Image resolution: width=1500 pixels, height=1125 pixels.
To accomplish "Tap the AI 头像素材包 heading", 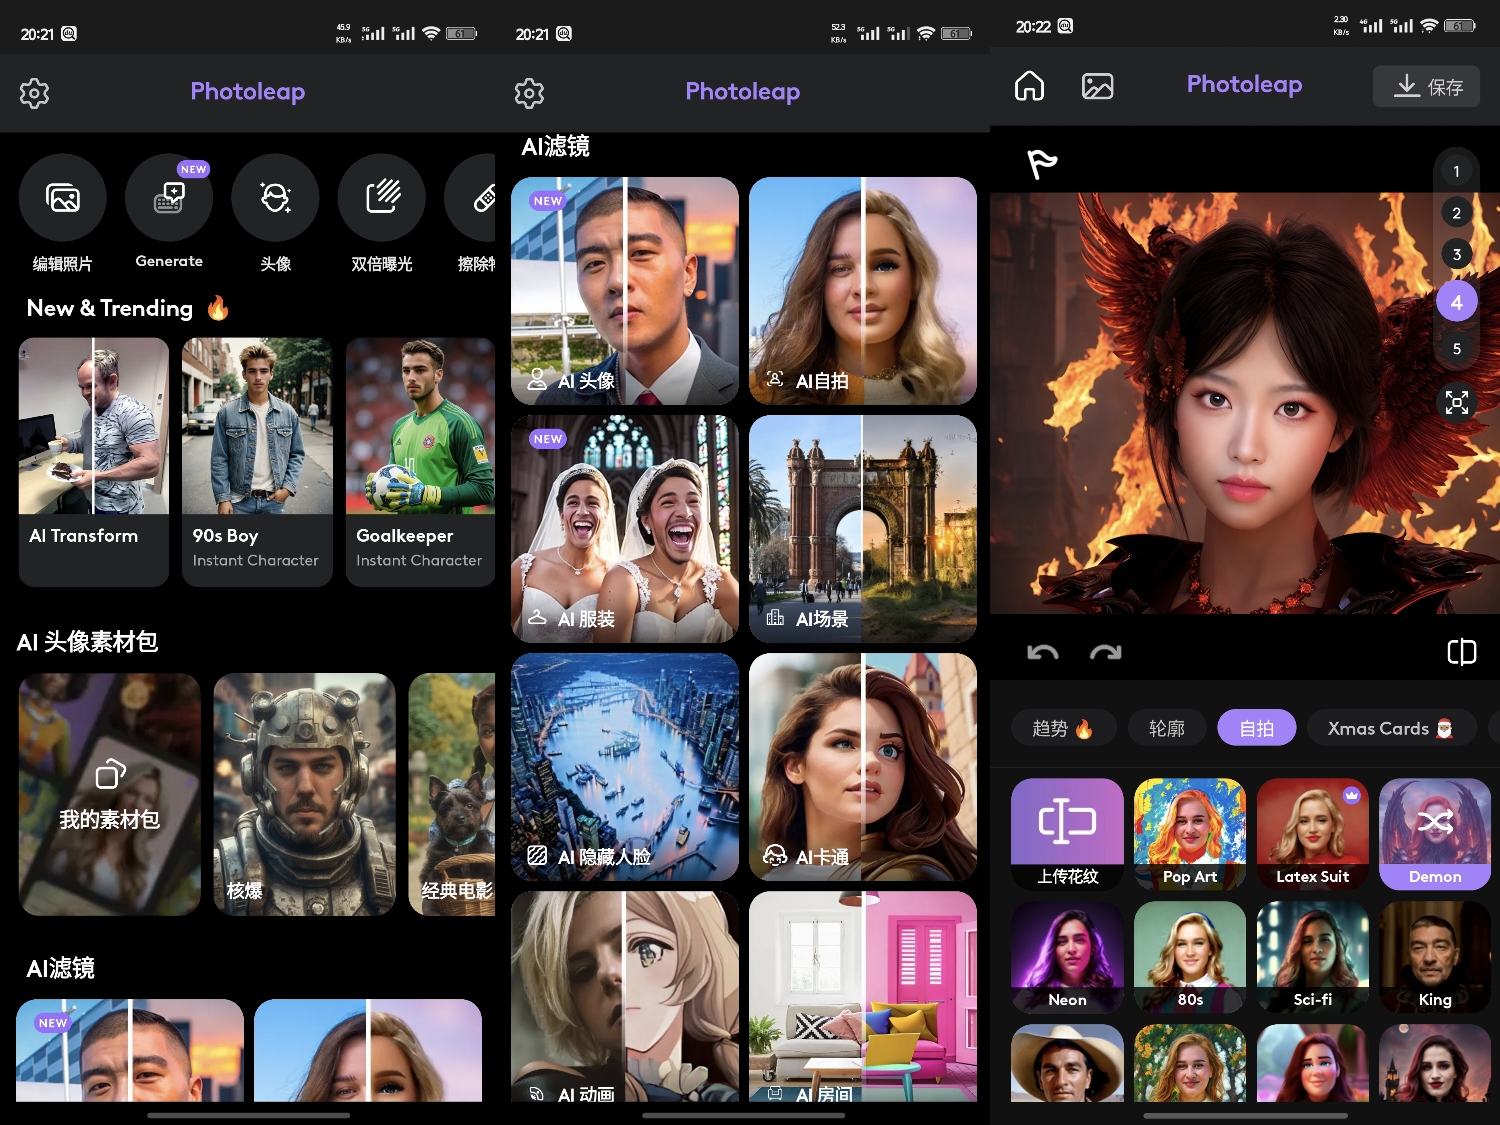I will click(x=88, y=642).
